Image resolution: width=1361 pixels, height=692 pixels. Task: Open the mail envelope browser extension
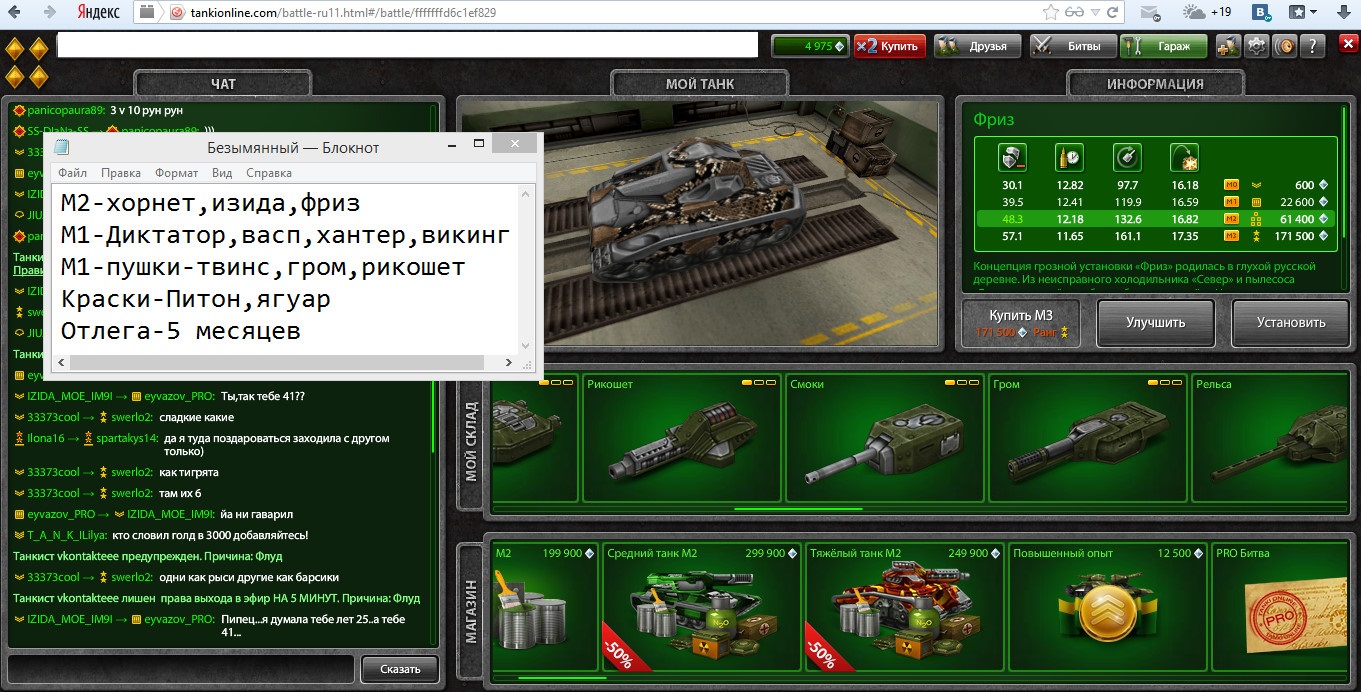[x=1150, y=13]
